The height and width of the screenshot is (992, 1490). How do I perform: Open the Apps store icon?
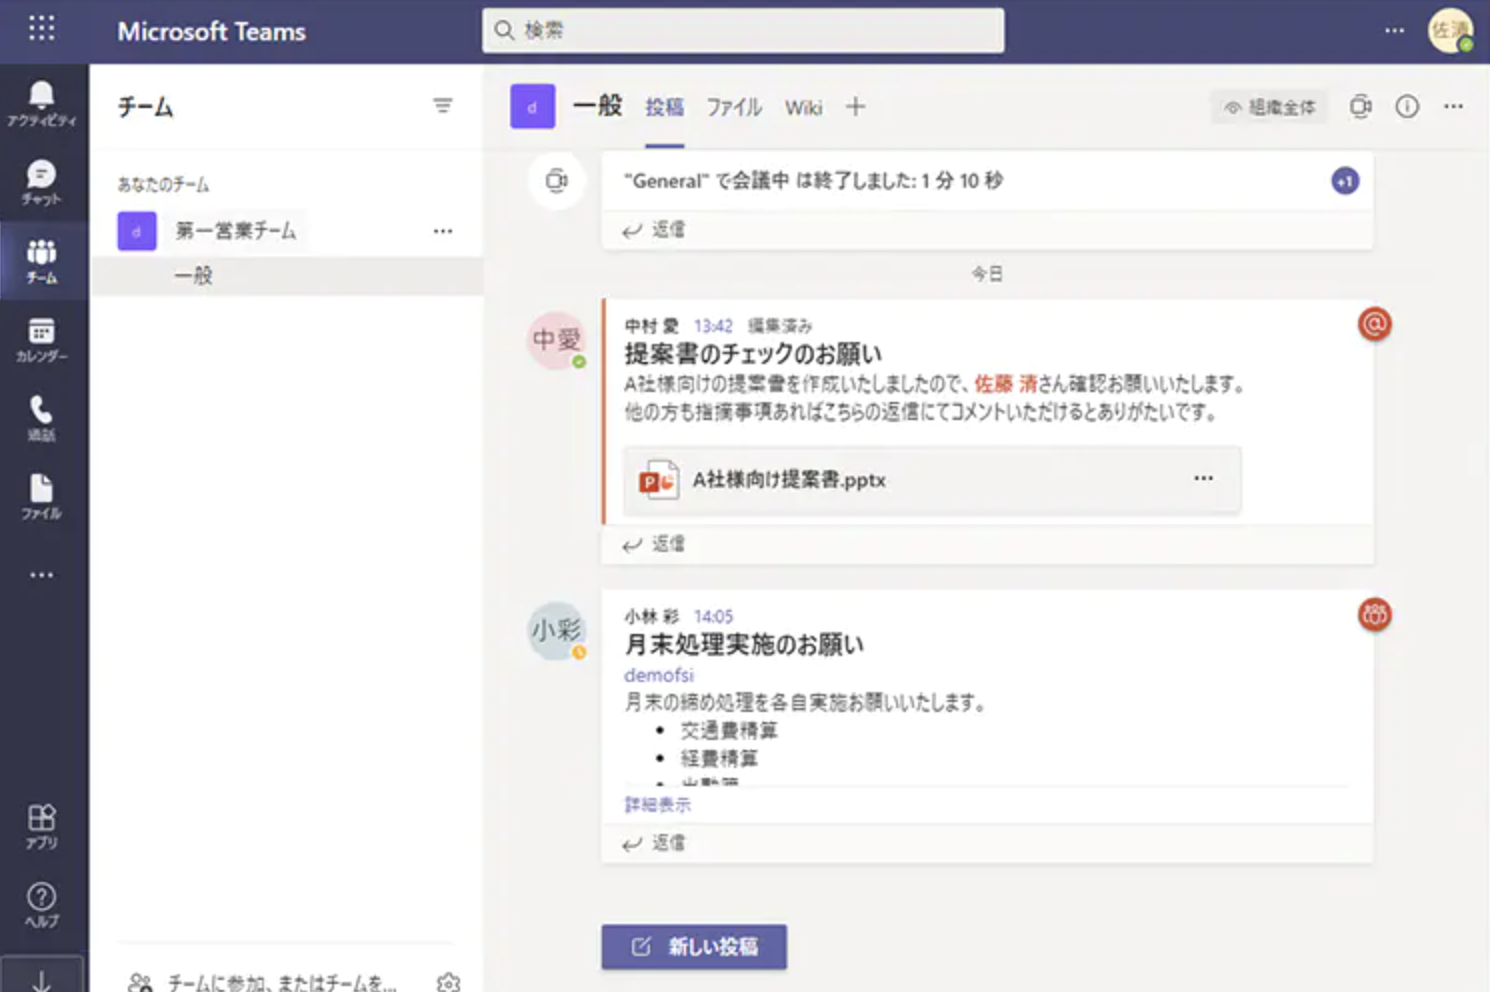41,827
